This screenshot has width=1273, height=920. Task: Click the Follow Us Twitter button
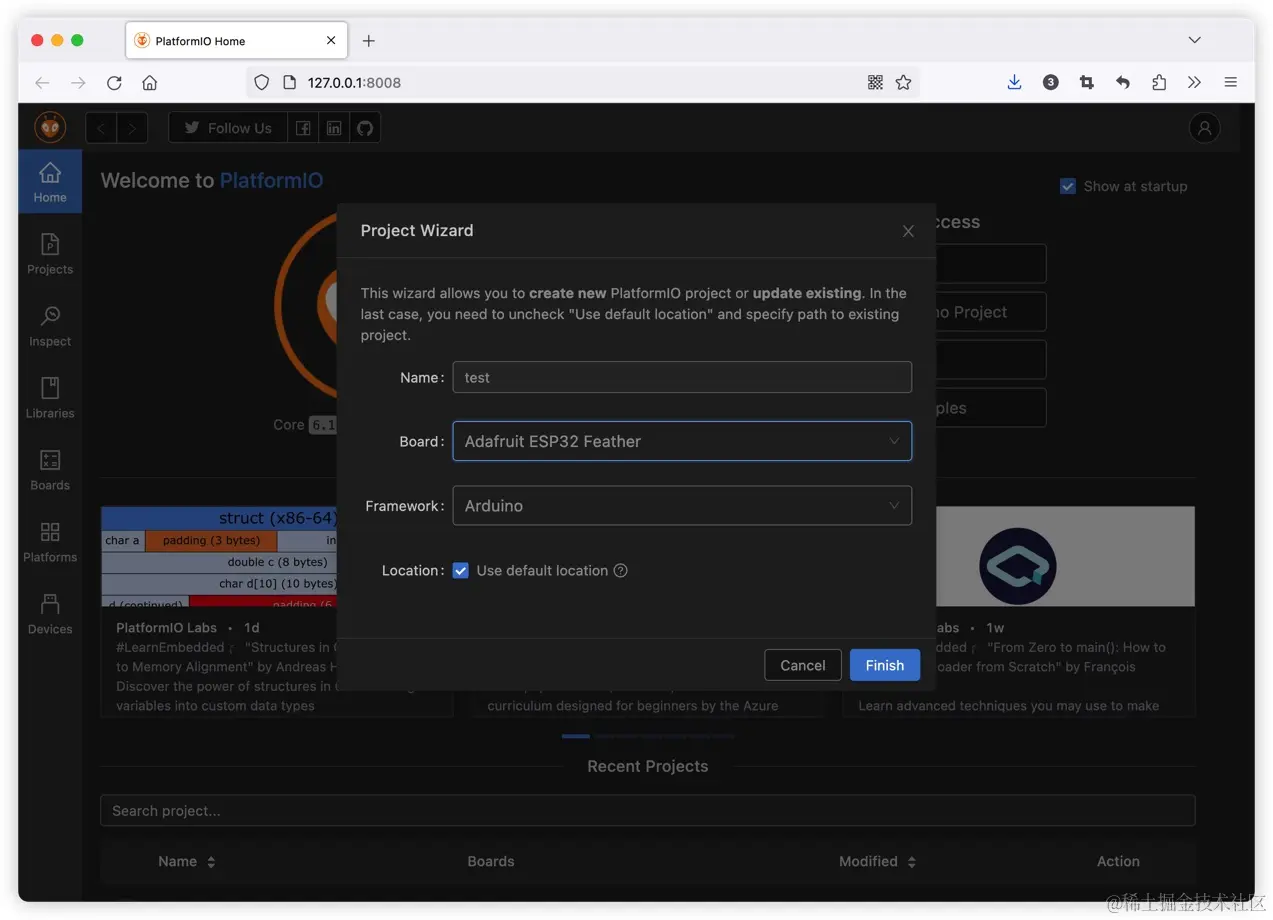228,128
